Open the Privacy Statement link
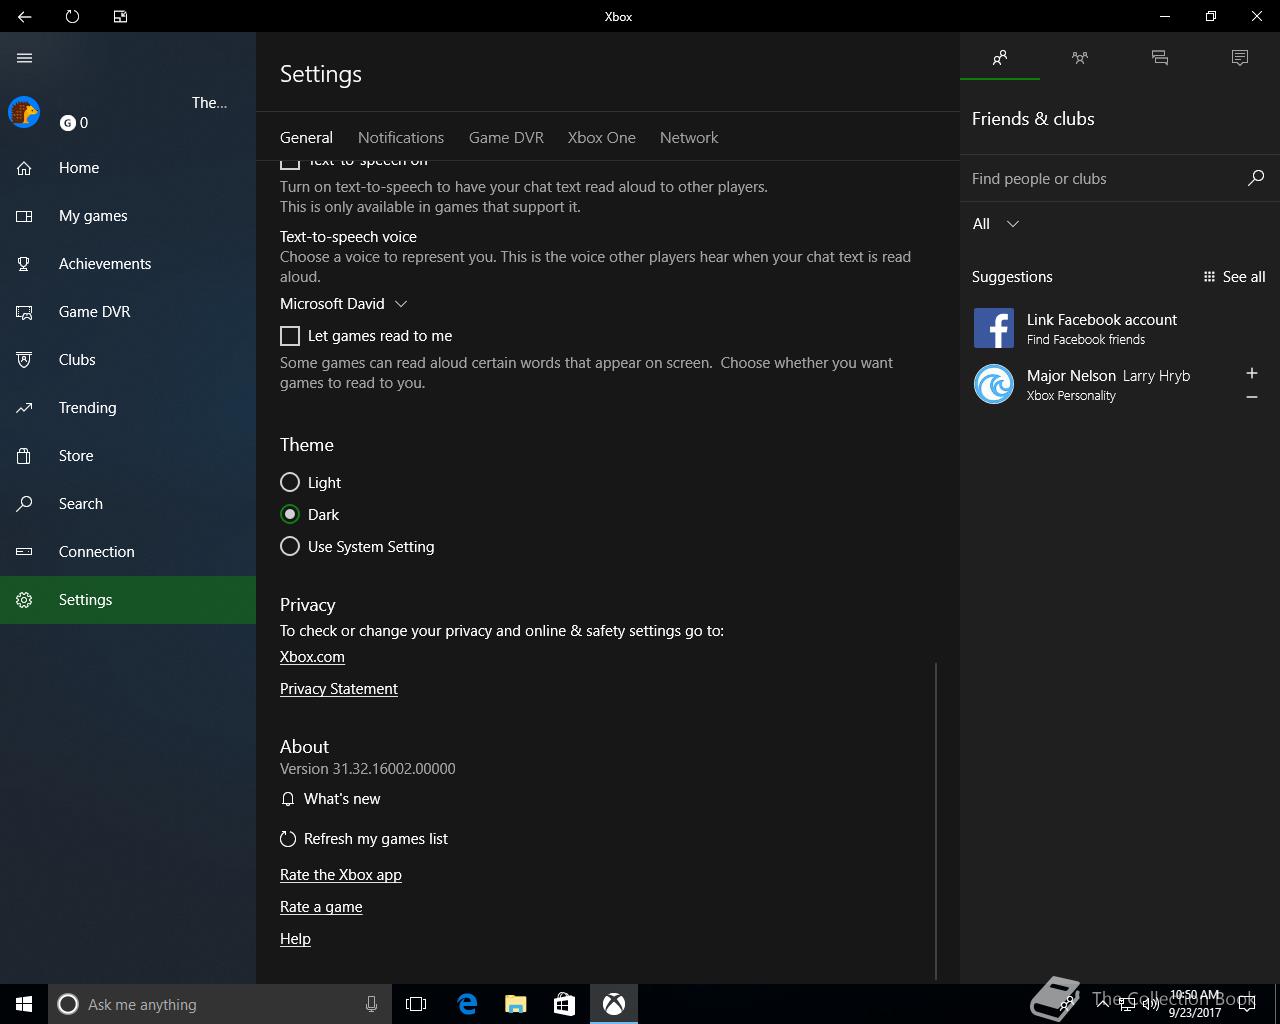Image resolution: width=1280 pixels, height=1024 pixels. coord(339,689)
